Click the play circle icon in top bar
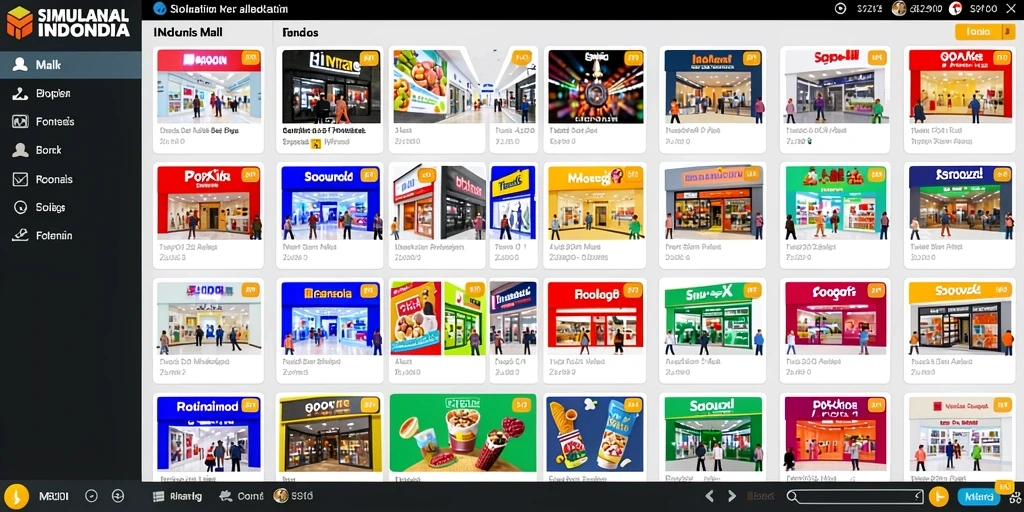This screenshot has width=1024, height=512. [840, 8]
